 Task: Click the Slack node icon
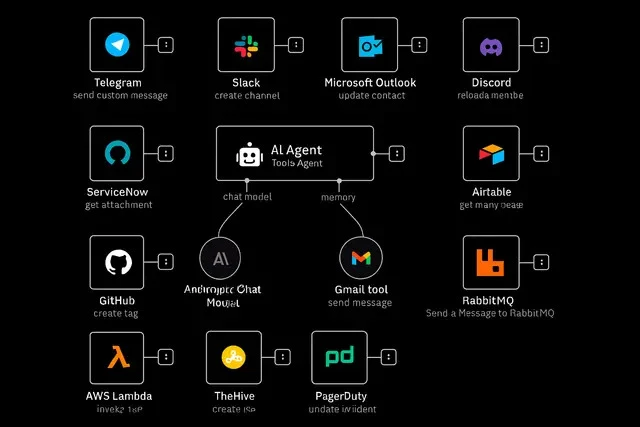tap(245, 45)
